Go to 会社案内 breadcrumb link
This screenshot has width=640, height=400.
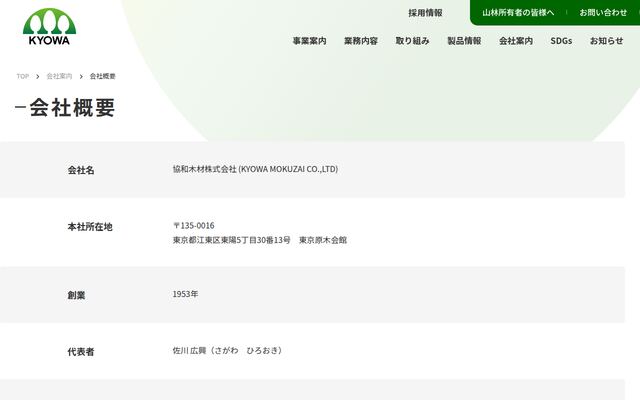59,76
